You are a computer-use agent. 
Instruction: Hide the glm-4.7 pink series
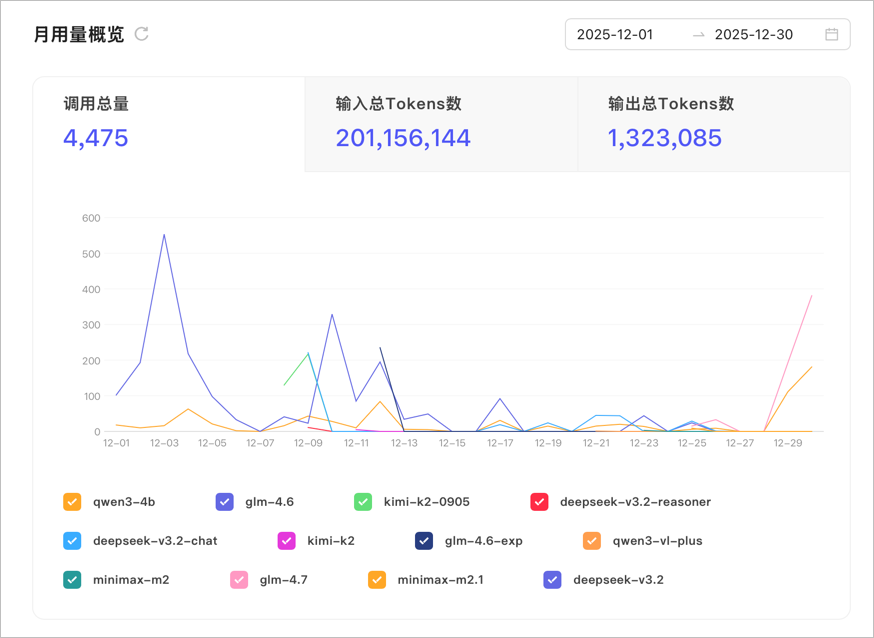point(239,580)
